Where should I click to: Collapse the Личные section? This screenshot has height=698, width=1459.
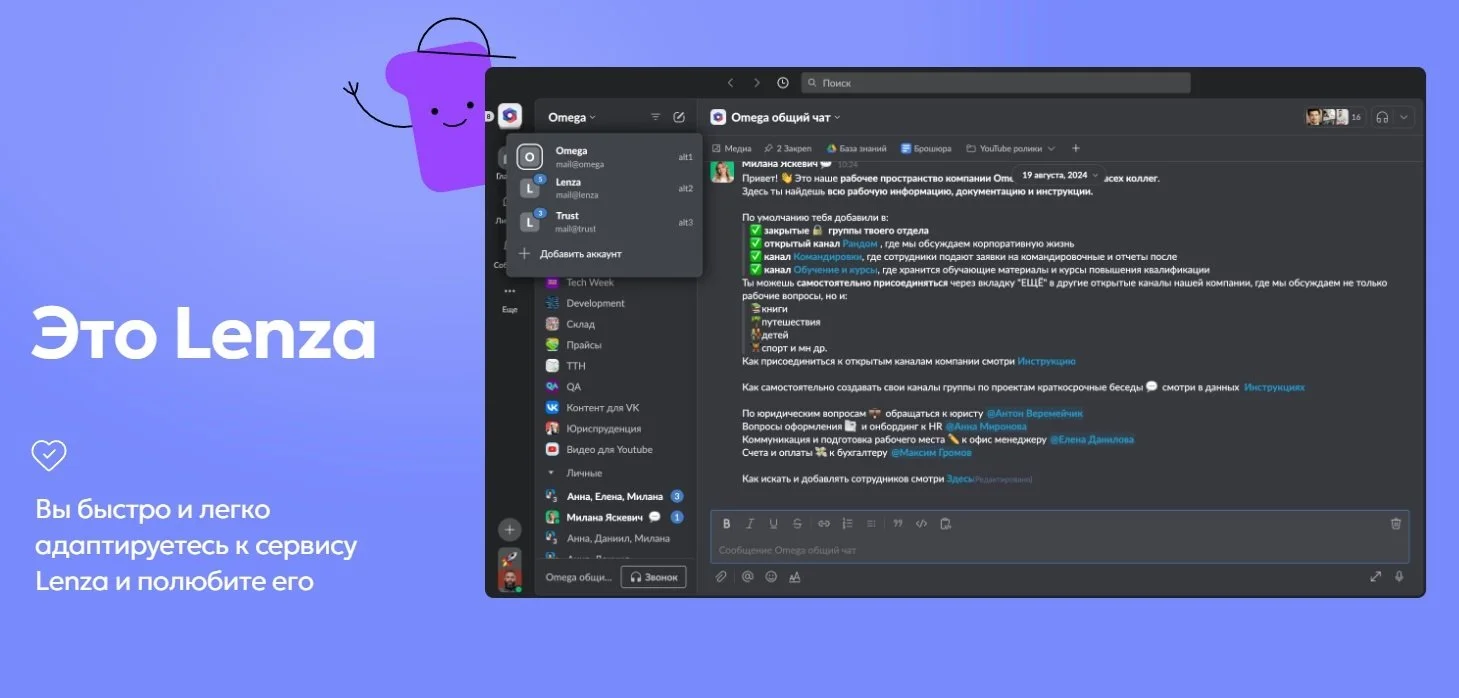click(551, 473)
